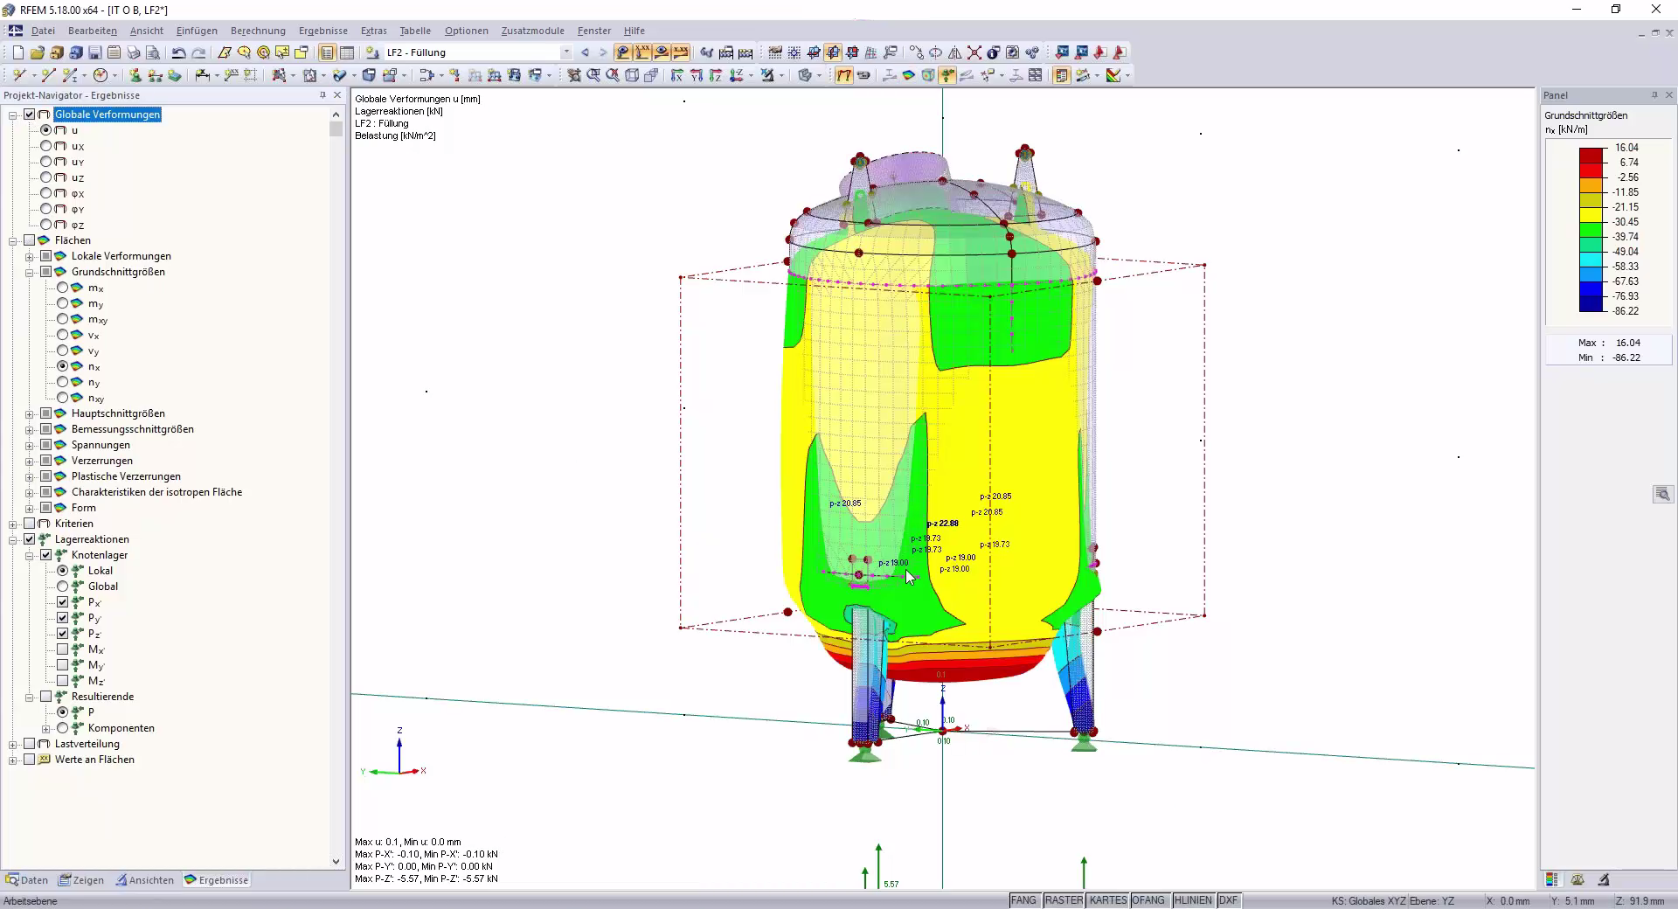The image size is (1678, 909).
Task: Switch to the Ansichten navigator tab
Action: click(x=145, y=880)
